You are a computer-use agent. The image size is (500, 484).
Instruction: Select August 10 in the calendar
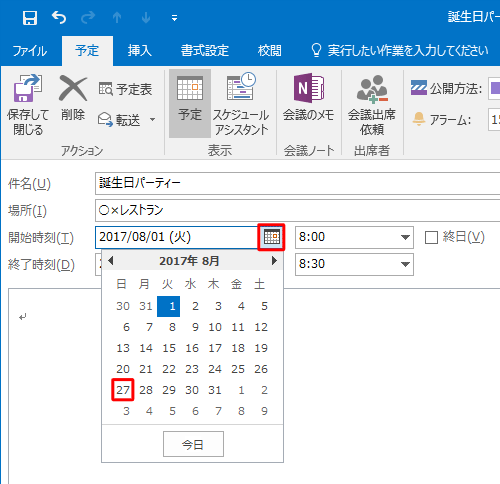[215, 327]
